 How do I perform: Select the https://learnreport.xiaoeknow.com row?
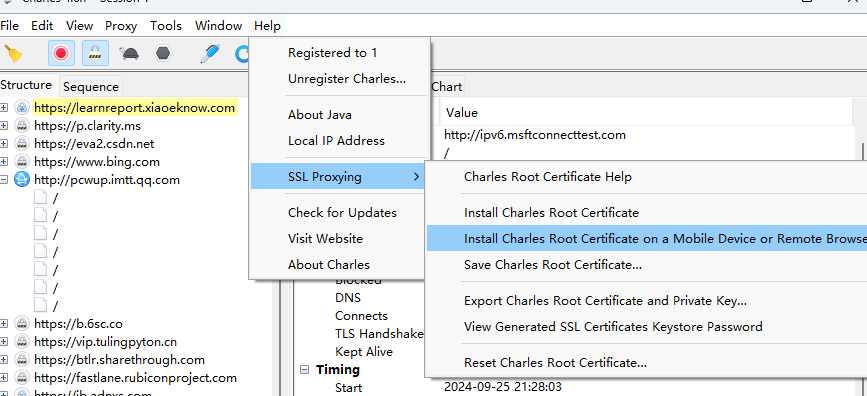coord(135,107)
